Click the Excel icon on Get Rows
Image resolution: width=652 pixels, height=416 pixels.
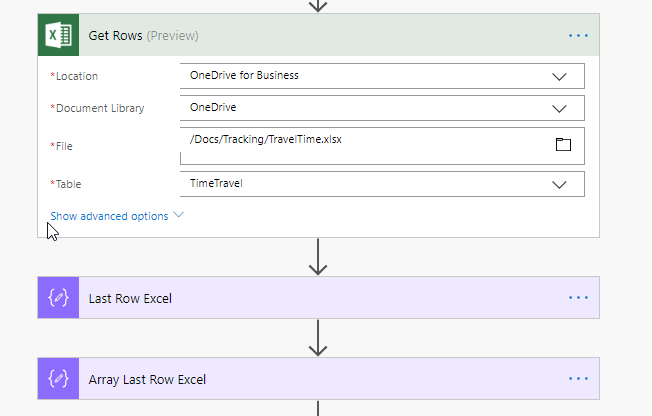pyautogui.click(x=58, y=35)
